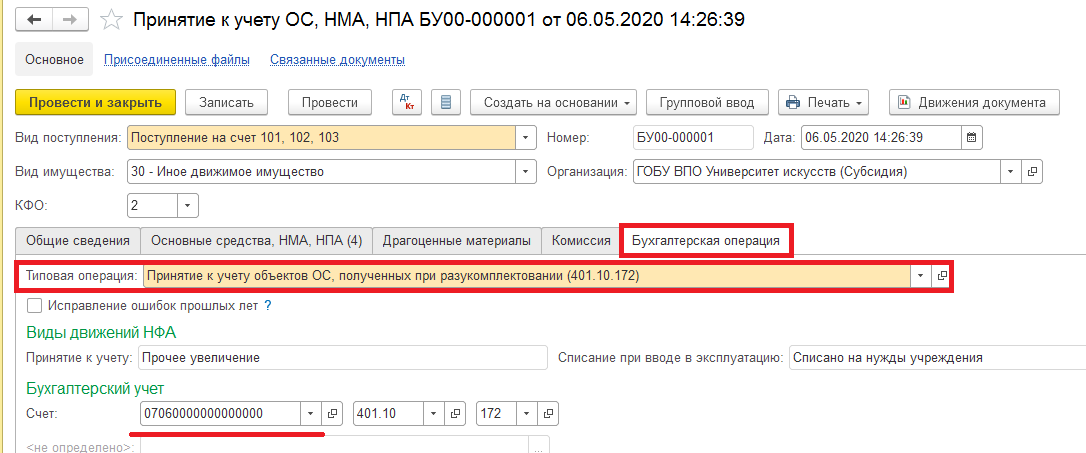Click the КФО value field

(x=152, y=205)
